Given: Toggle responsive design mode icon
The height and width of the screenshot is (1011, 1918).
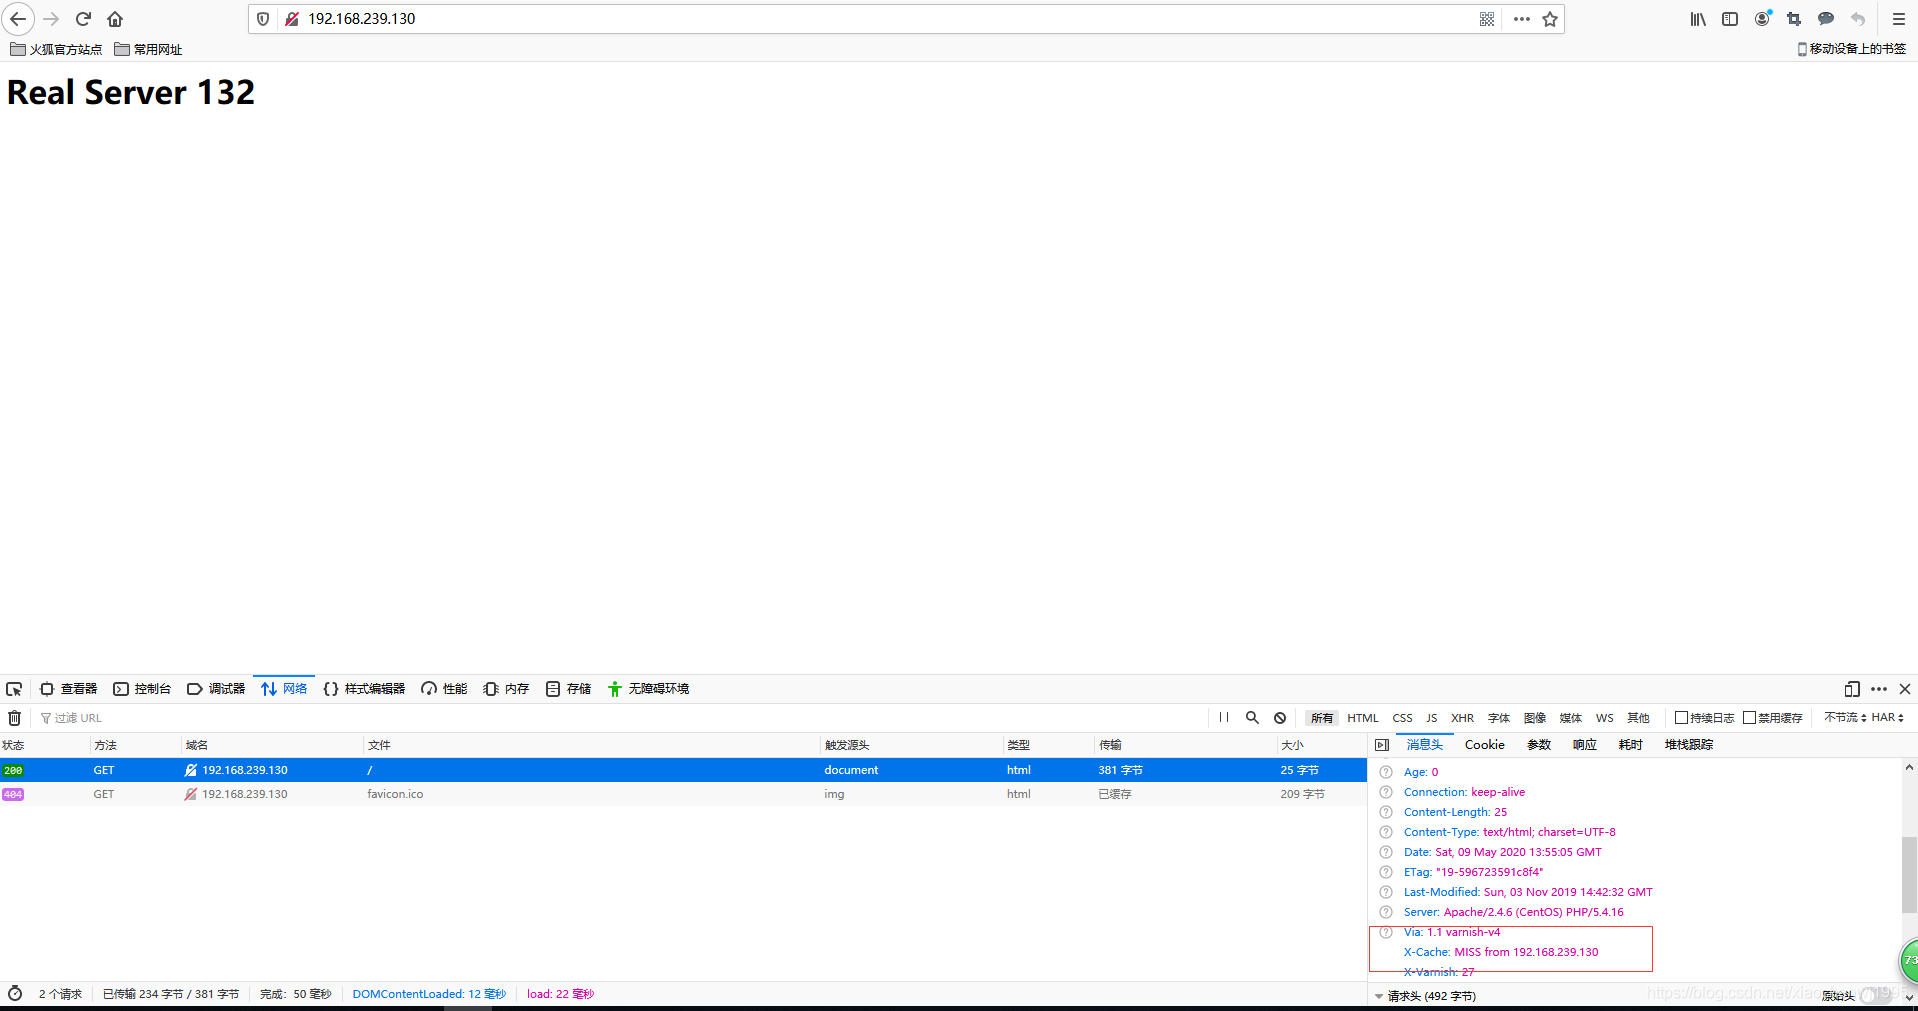Looking at the screenshot, I should pos(1852,689).
